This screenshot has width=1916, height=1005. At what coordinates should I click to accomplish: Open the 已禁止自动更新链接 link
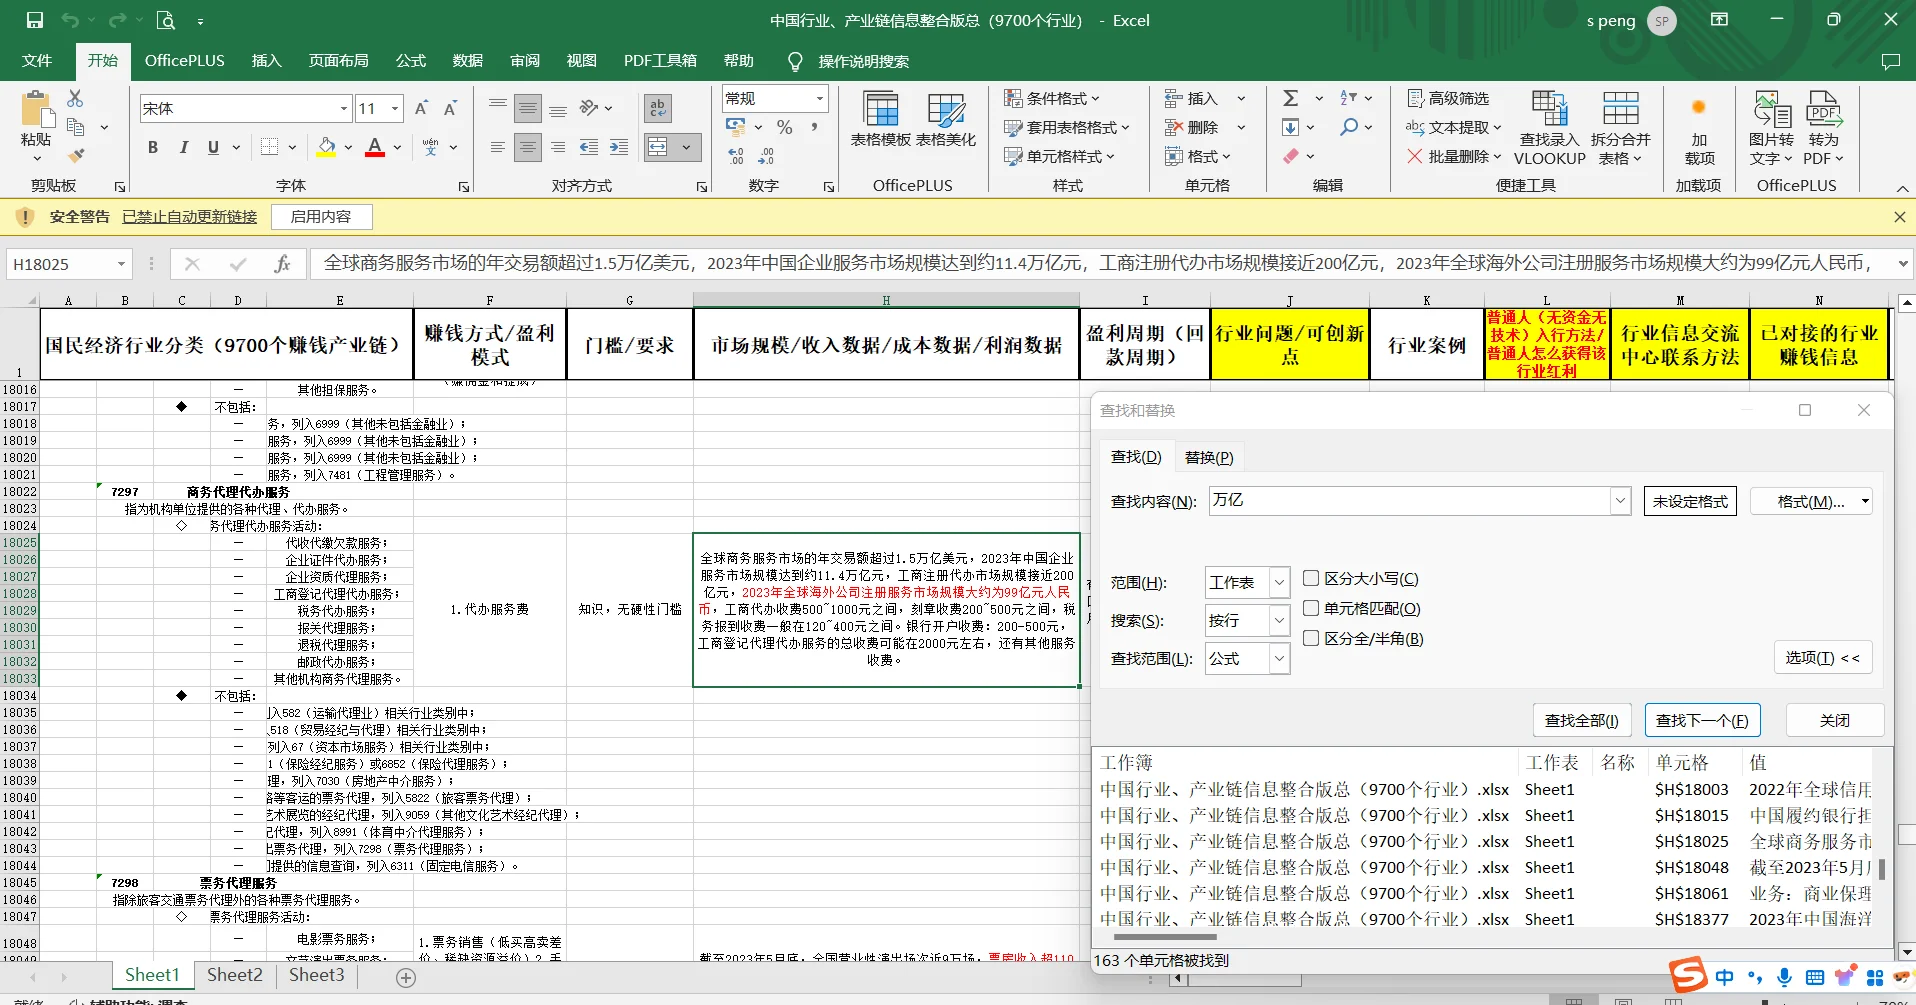(x=189, y=217)
